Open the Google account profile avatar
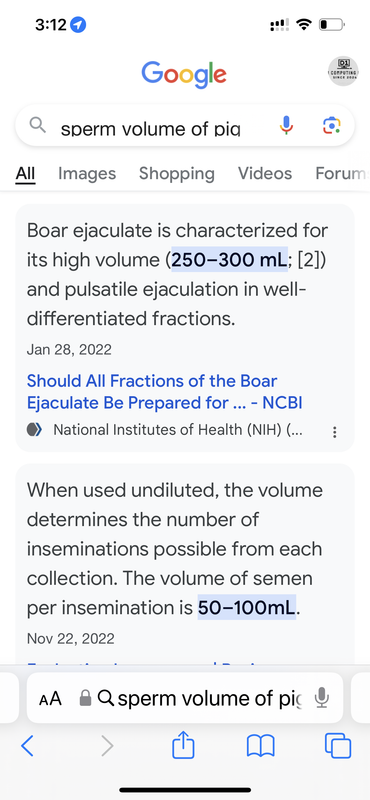The width and height of the screenshot is (370, 800). [x=342, y=71]
